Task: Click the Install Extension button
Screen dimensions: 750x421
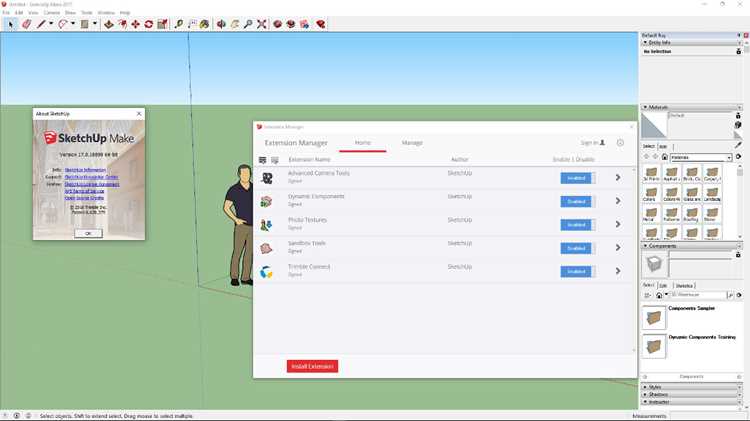Action: pyautogui.click(x=312, y=366)
